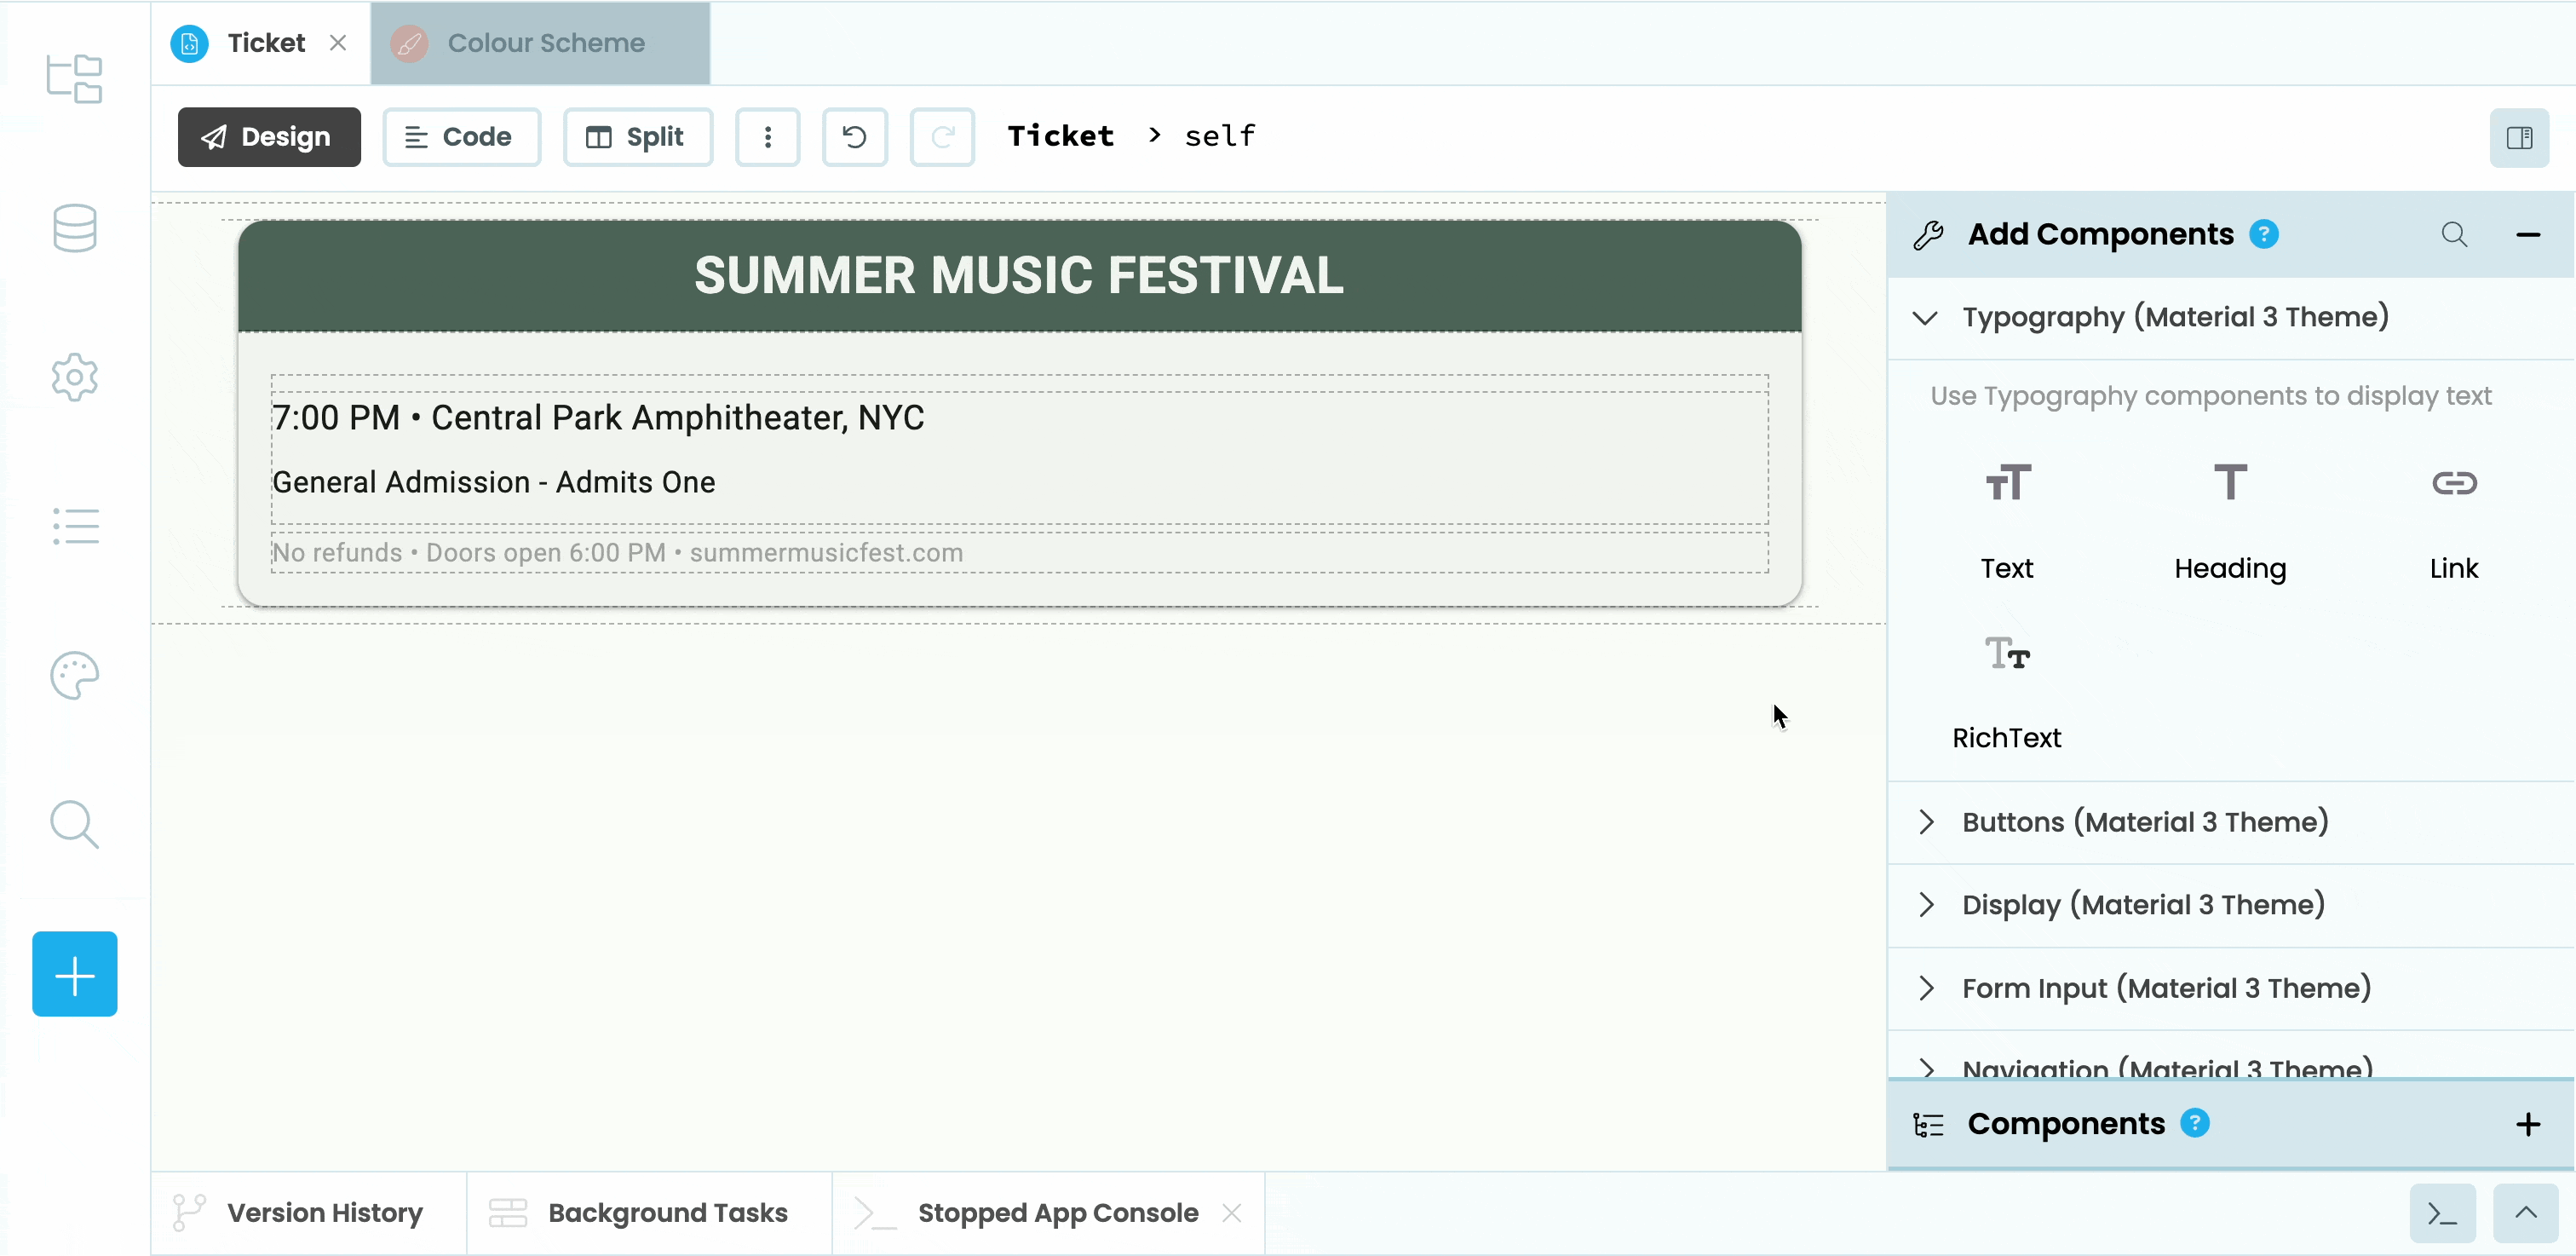Screen dimensions: 2576x1256
Task: Click the blue plus add button
Action: 74,974
